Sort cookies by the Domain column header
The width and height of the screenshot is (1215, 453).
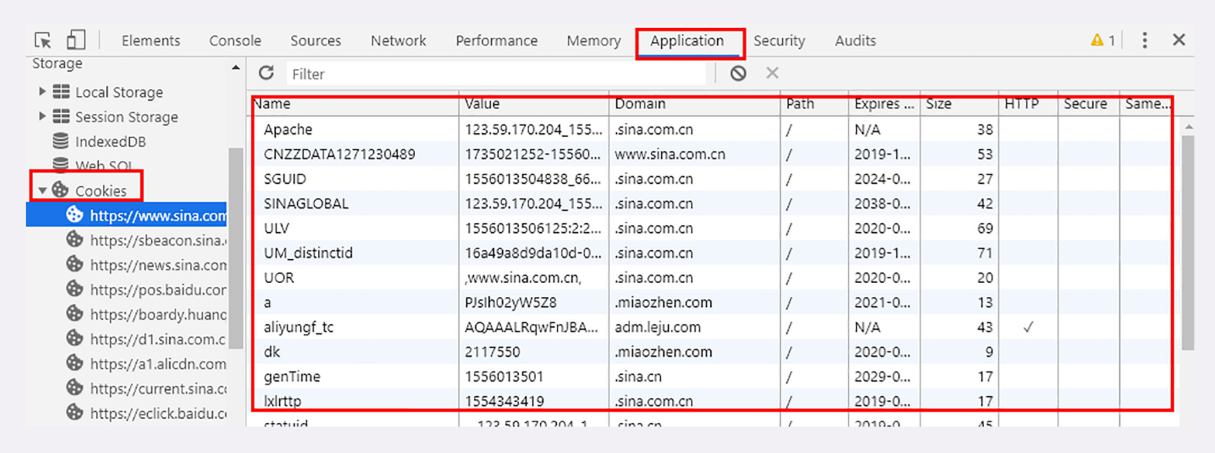pos(695,104)
